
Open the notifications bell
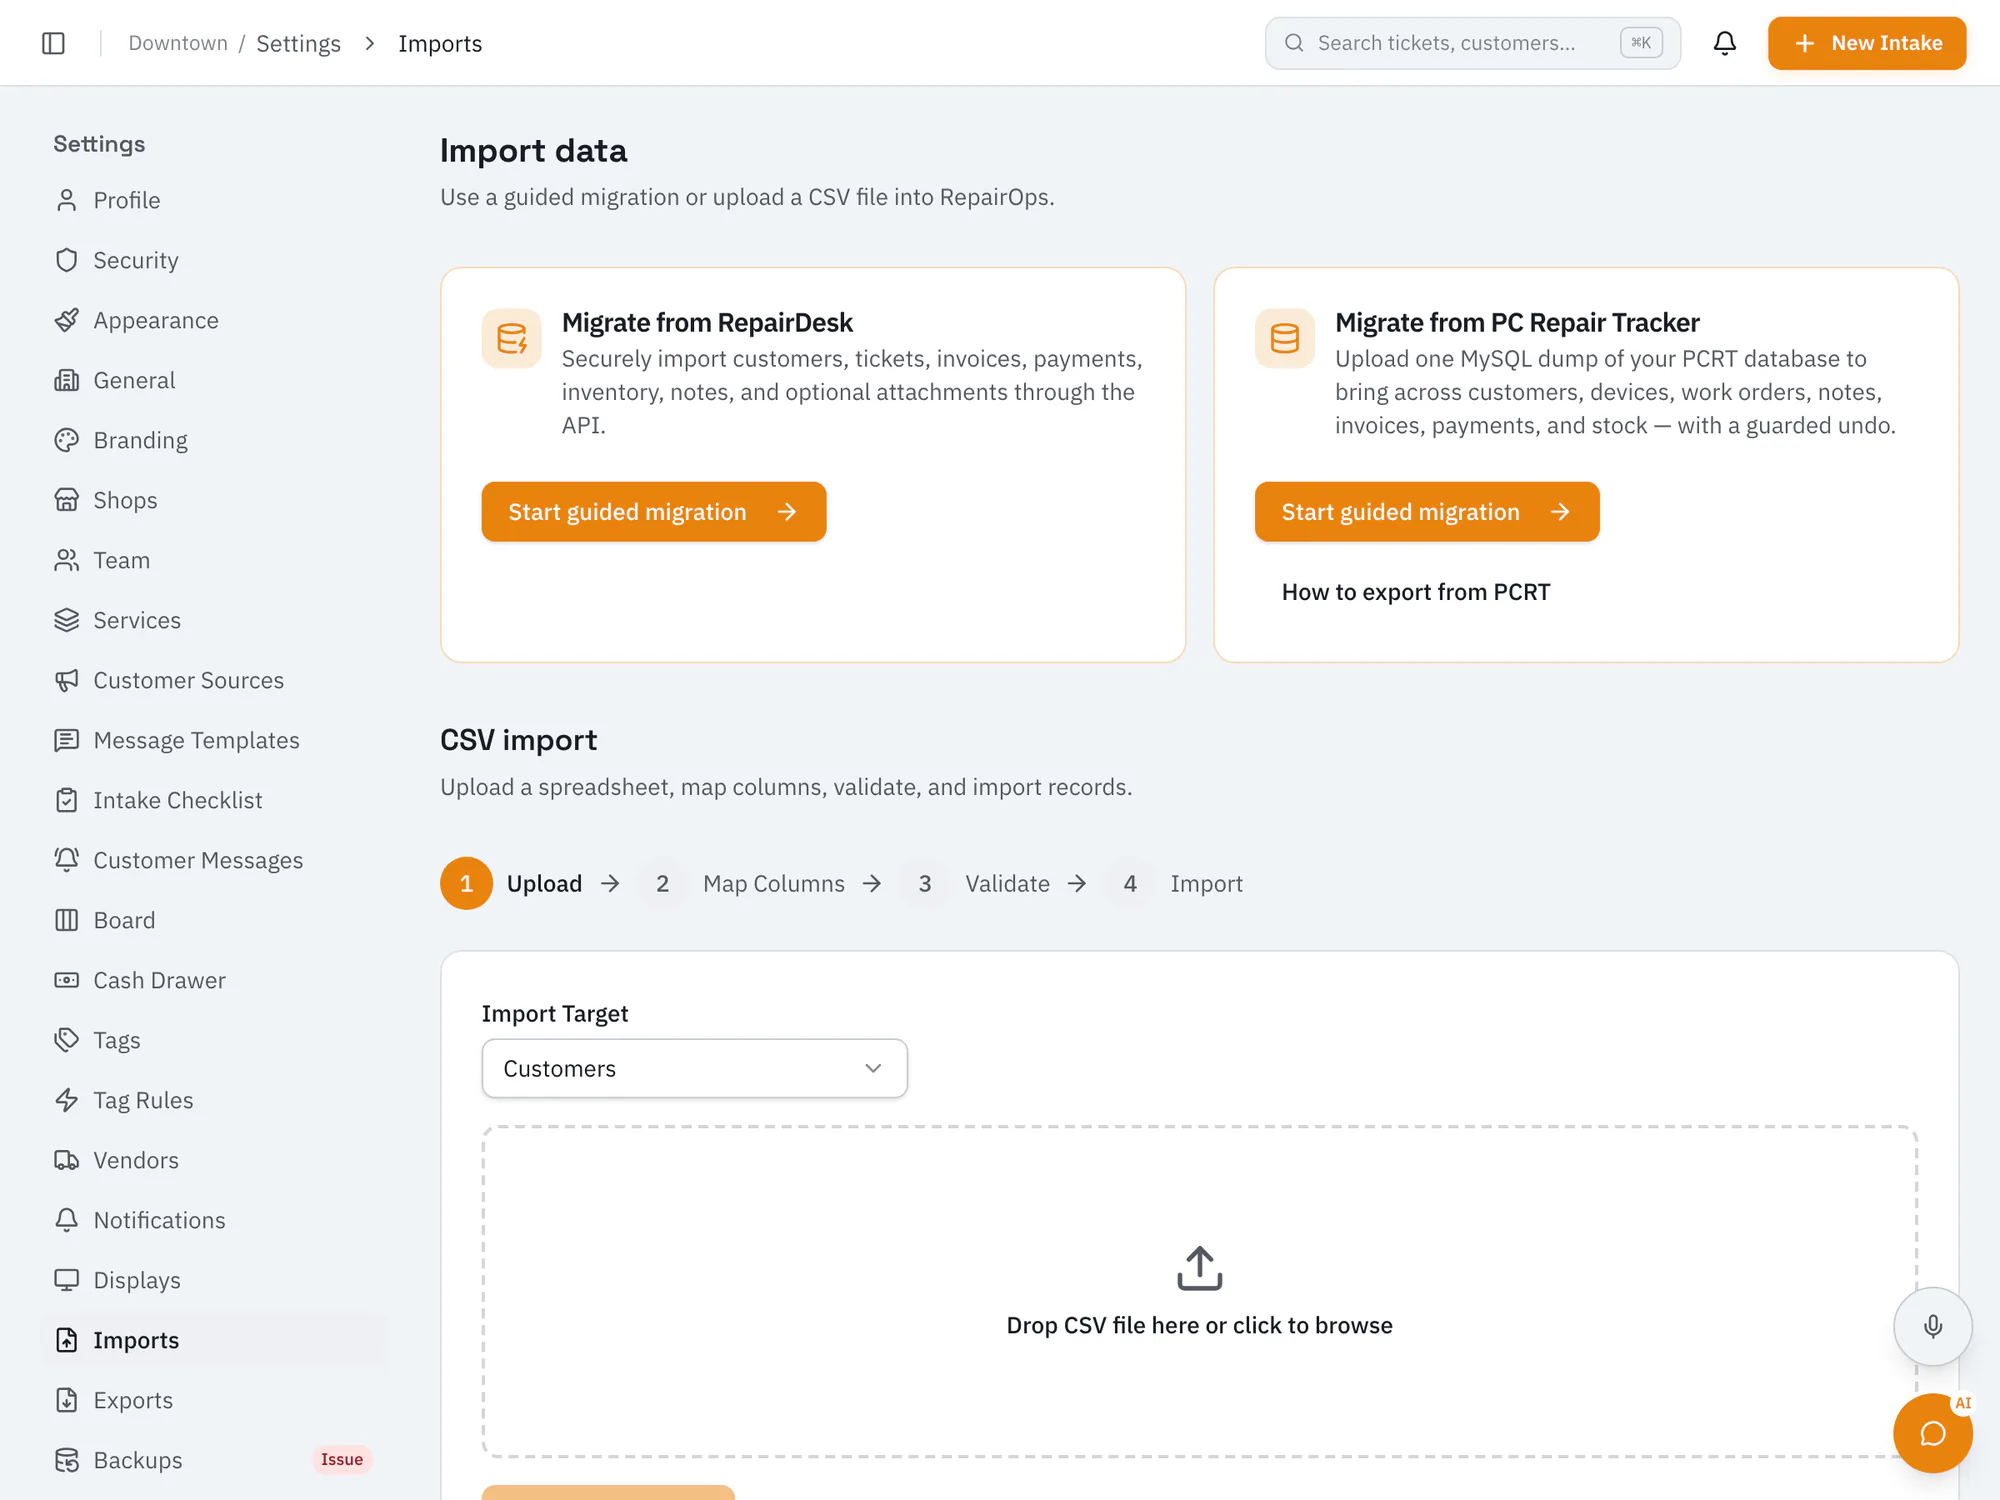point(1725,43)
